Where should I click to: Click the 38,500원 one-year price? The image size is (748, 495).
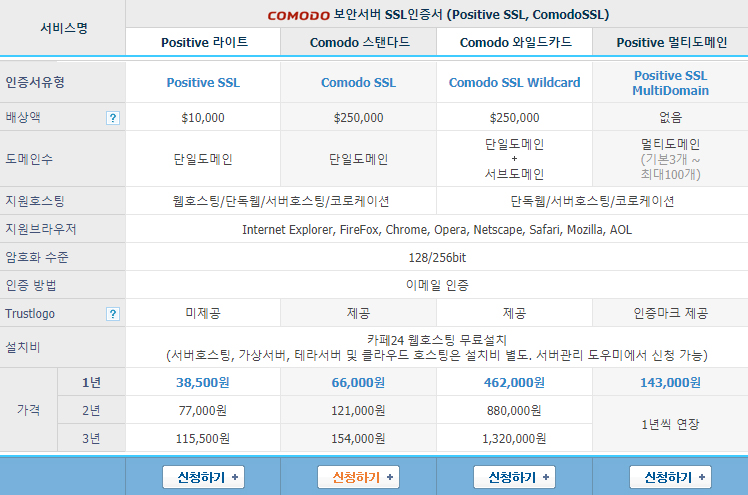(204, 382)
